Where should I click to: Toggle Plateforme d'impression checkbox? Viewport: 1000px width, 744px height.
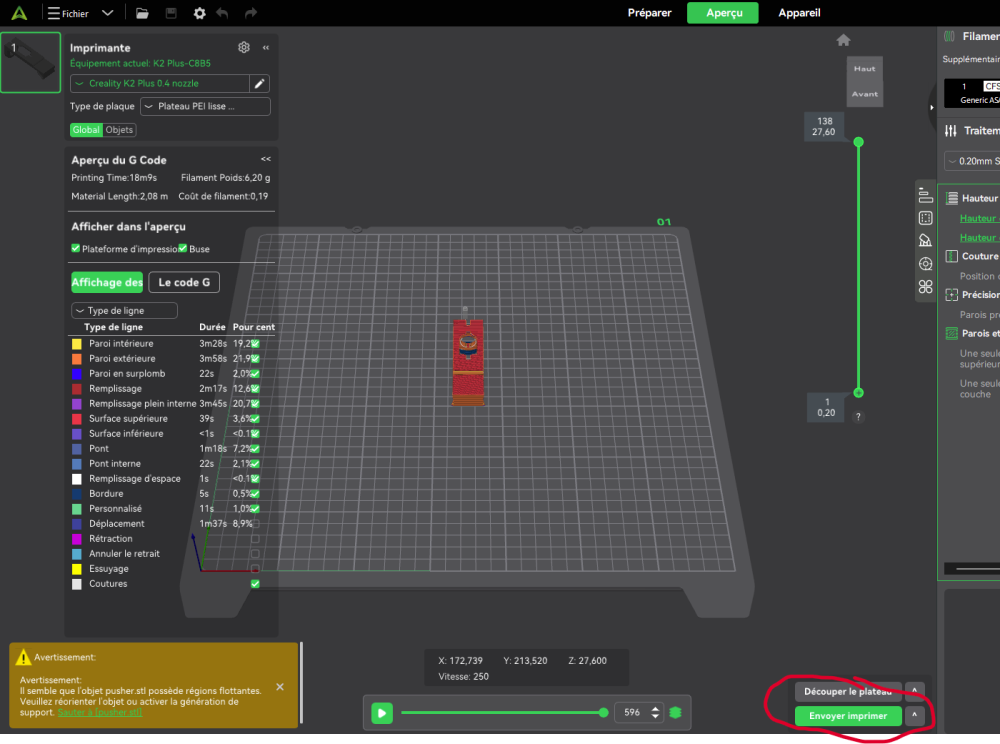(76, 248)
